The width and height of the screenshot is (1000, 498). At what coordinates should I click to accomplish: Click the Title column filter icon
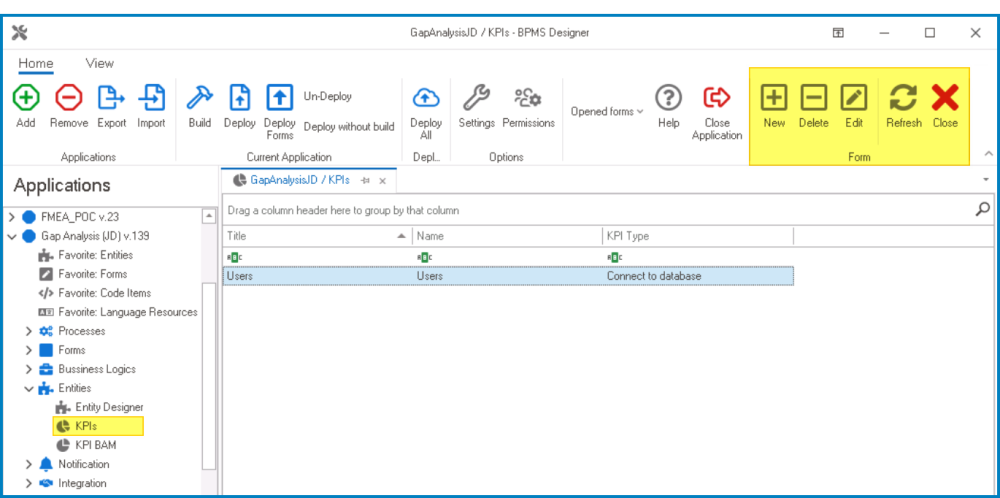(234, 257)
